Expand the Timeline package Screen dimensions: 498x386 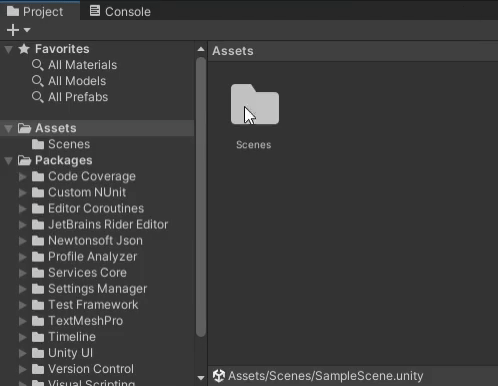[22, 337]
